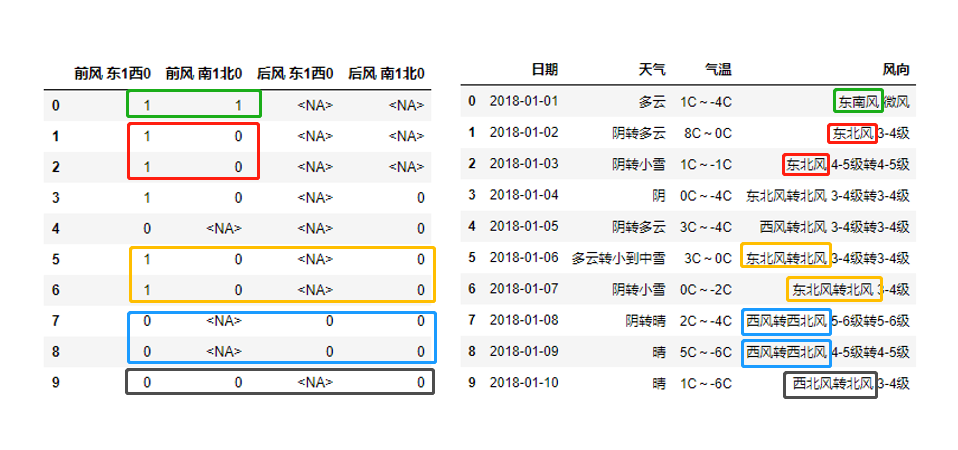The image size is (958, 450).
Task: Select wind cell '东北风 4-5级转4-5级'
Action: coord(848,164)
